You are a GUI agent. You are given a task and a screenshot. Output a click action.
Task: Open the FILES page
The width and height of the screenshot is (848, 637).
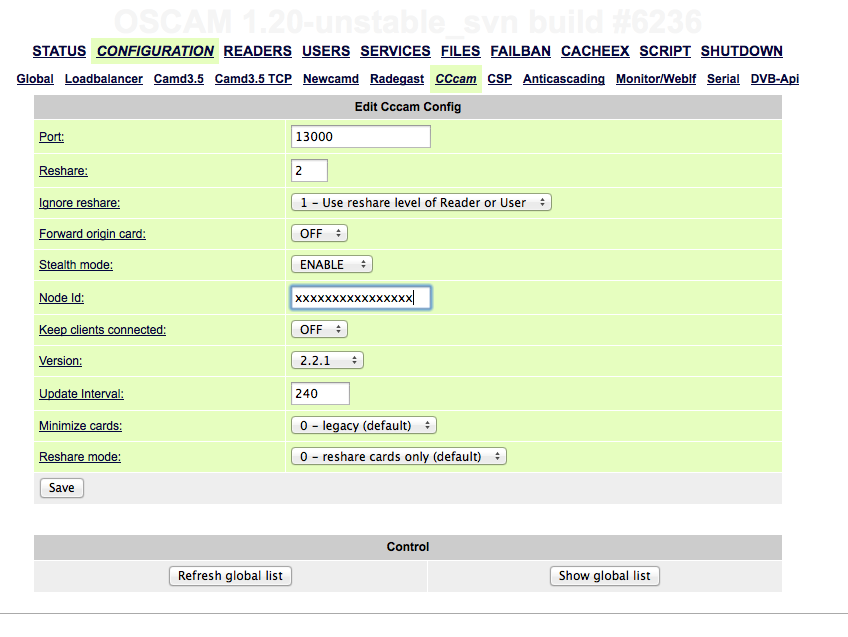(460, 51)
